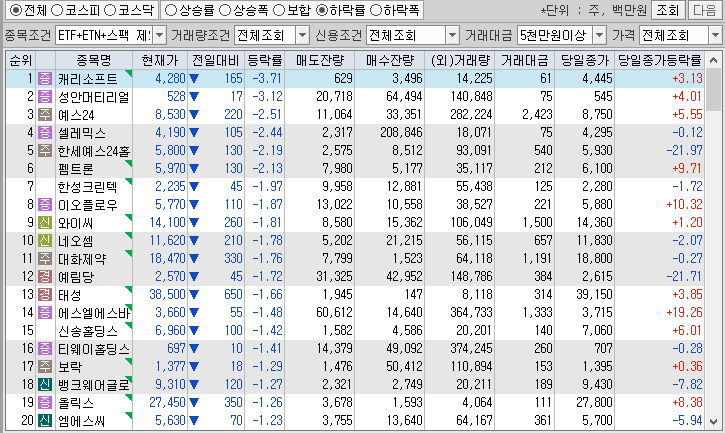Click the down arrow in 태성 row

[194, 295]
